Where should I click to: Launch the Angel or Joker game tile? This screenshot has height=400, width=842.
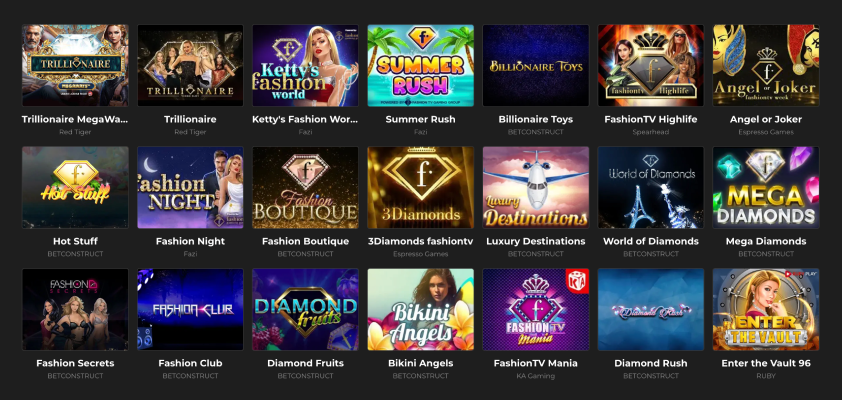tap(766, 66)
